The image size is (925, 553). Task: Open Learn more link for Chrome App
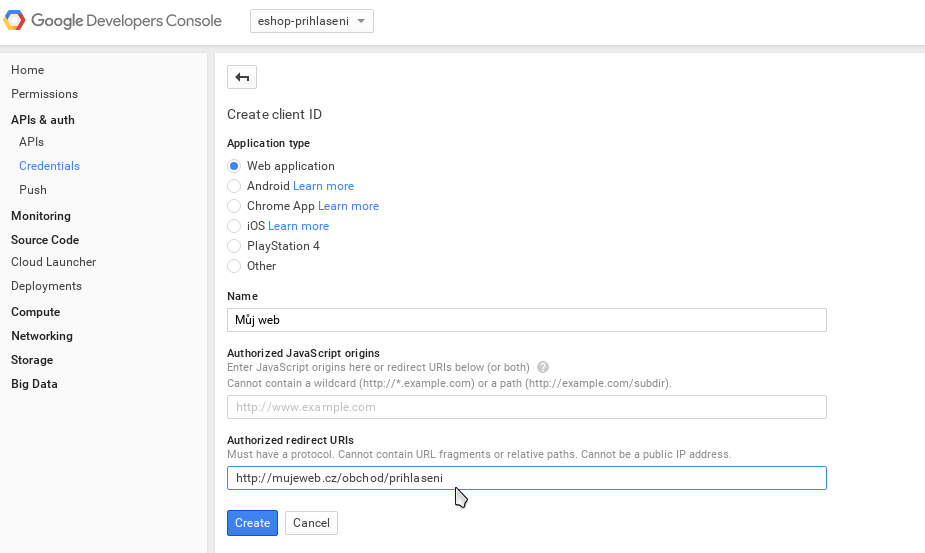coord(348,206)
